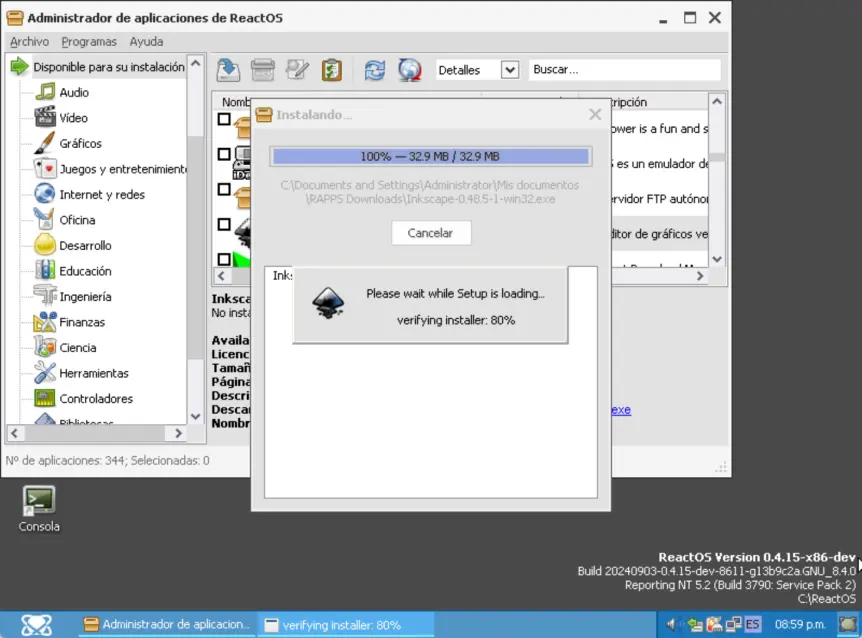Open the Consola desktop shortcut
The image size is (862, 638).
(x=38, y=509)
